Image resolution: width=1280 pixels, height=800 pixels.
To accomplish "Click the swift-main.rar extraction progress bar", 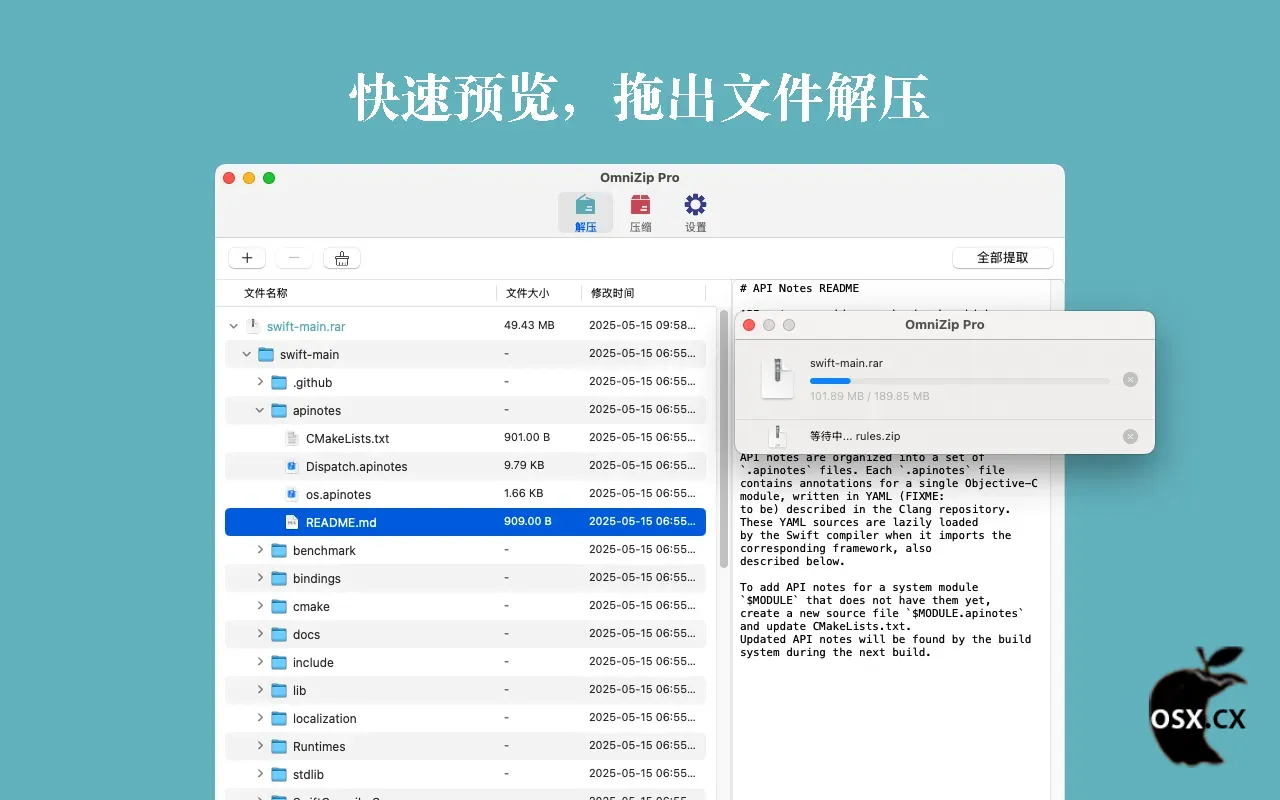I will click(960, 381).
